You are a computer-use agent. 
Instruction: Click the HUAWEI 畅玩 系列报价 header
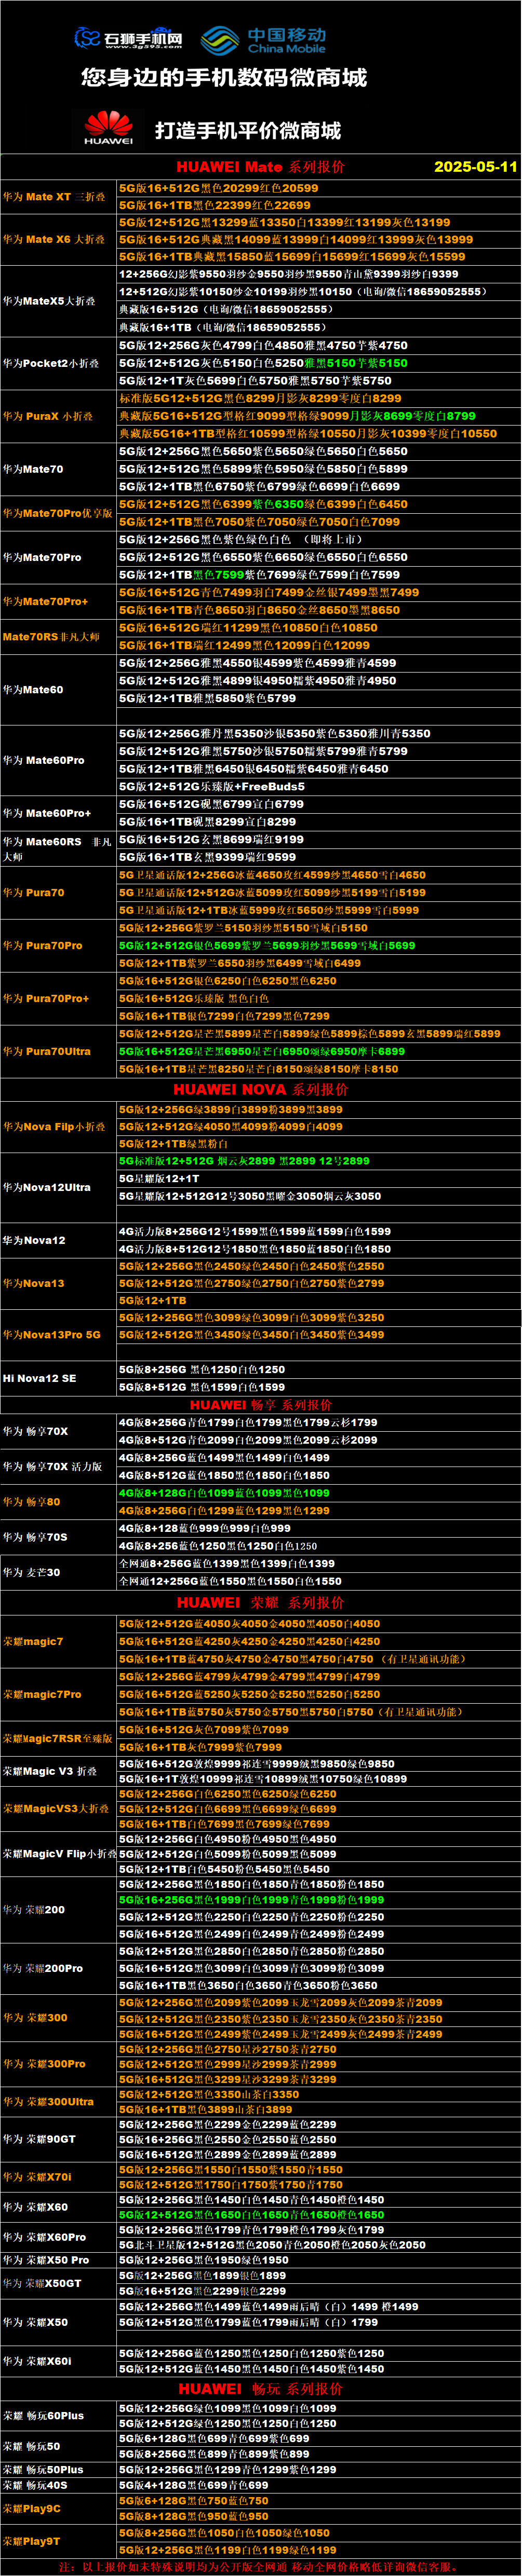tap(260, 2388)
